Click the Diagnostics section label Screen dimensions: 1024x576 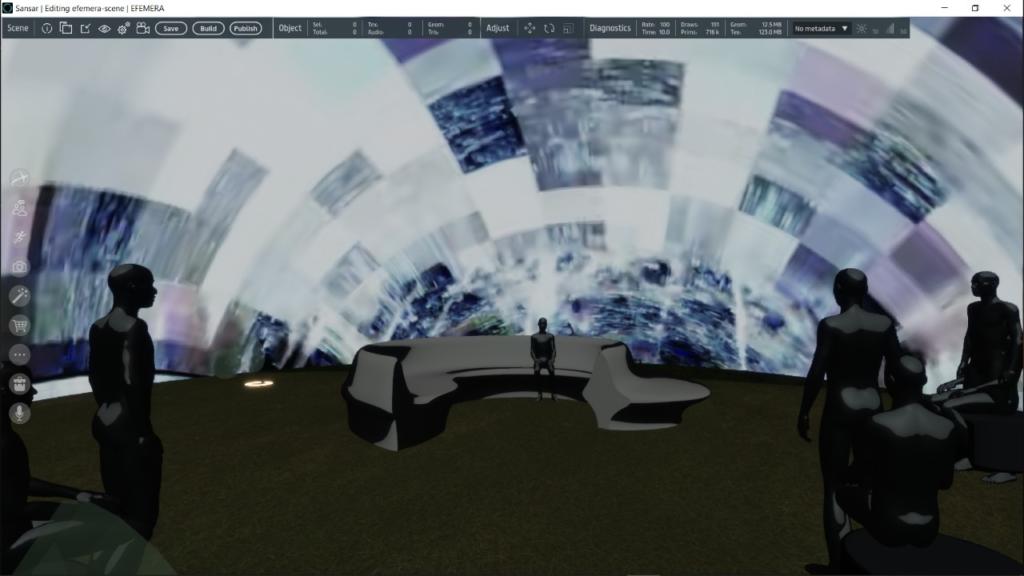tap(610, 28)
